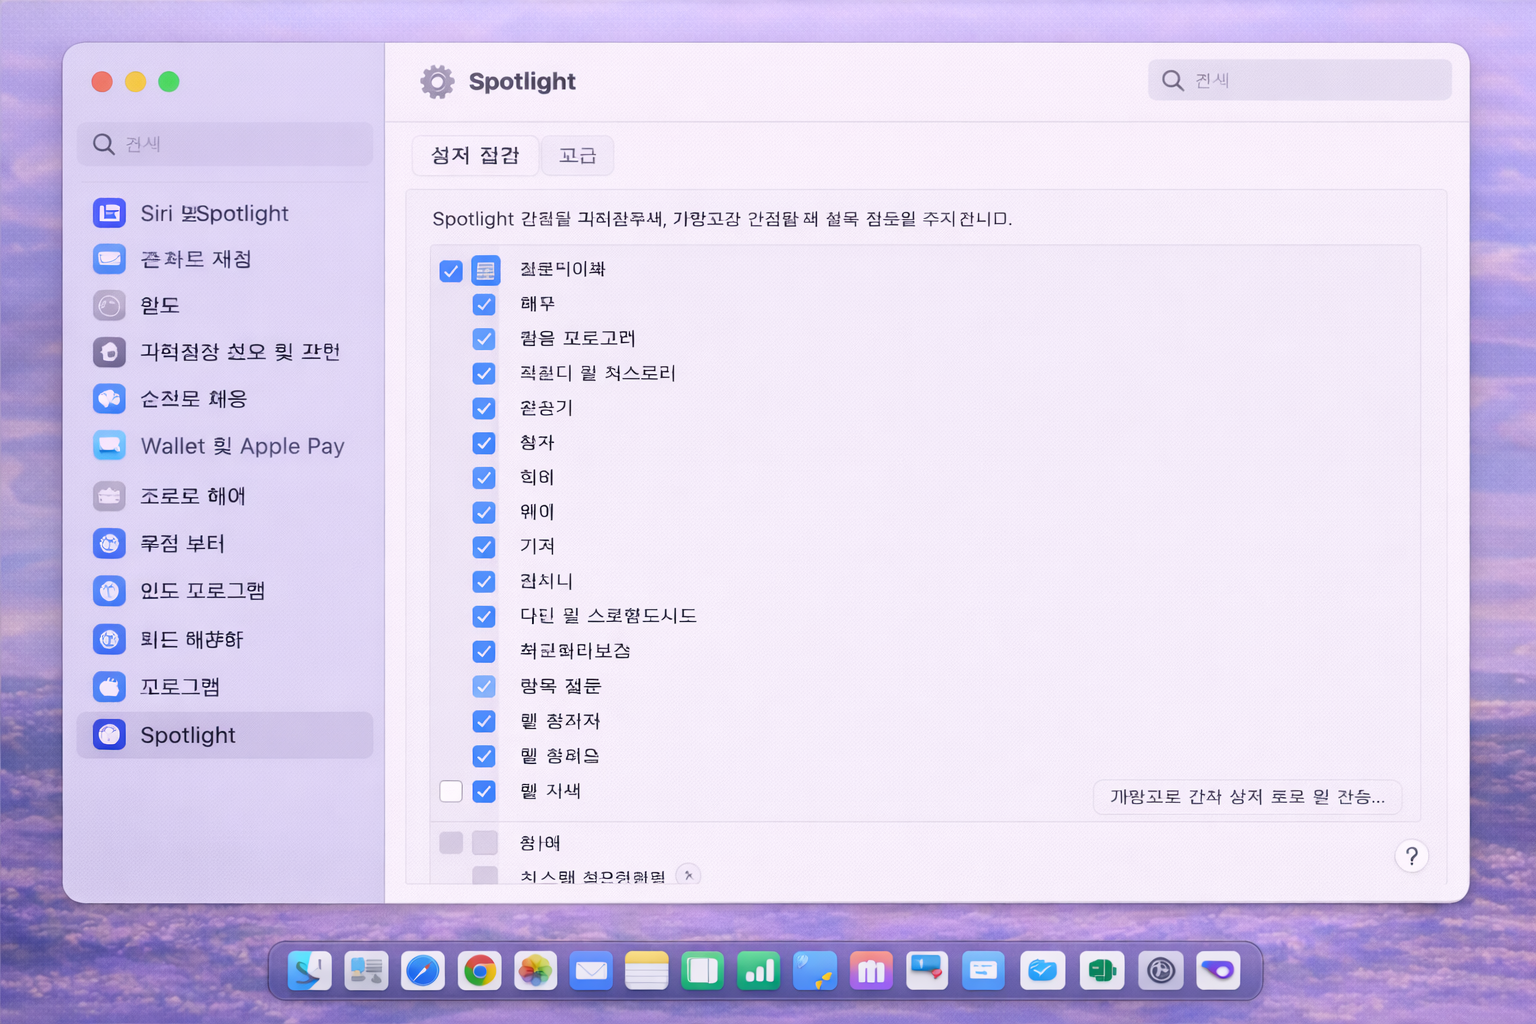This screenshot has height=1024, width=1536.
Task: Click the 졀룬디이쐐 category icon
Action: click(486, 270)
